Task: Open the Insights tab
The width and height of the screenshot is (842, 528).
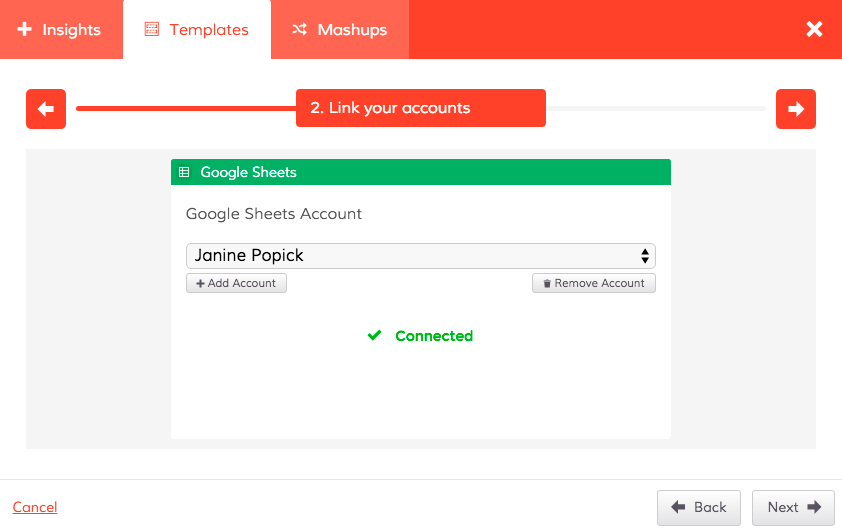Action: (x=60, y=30)
